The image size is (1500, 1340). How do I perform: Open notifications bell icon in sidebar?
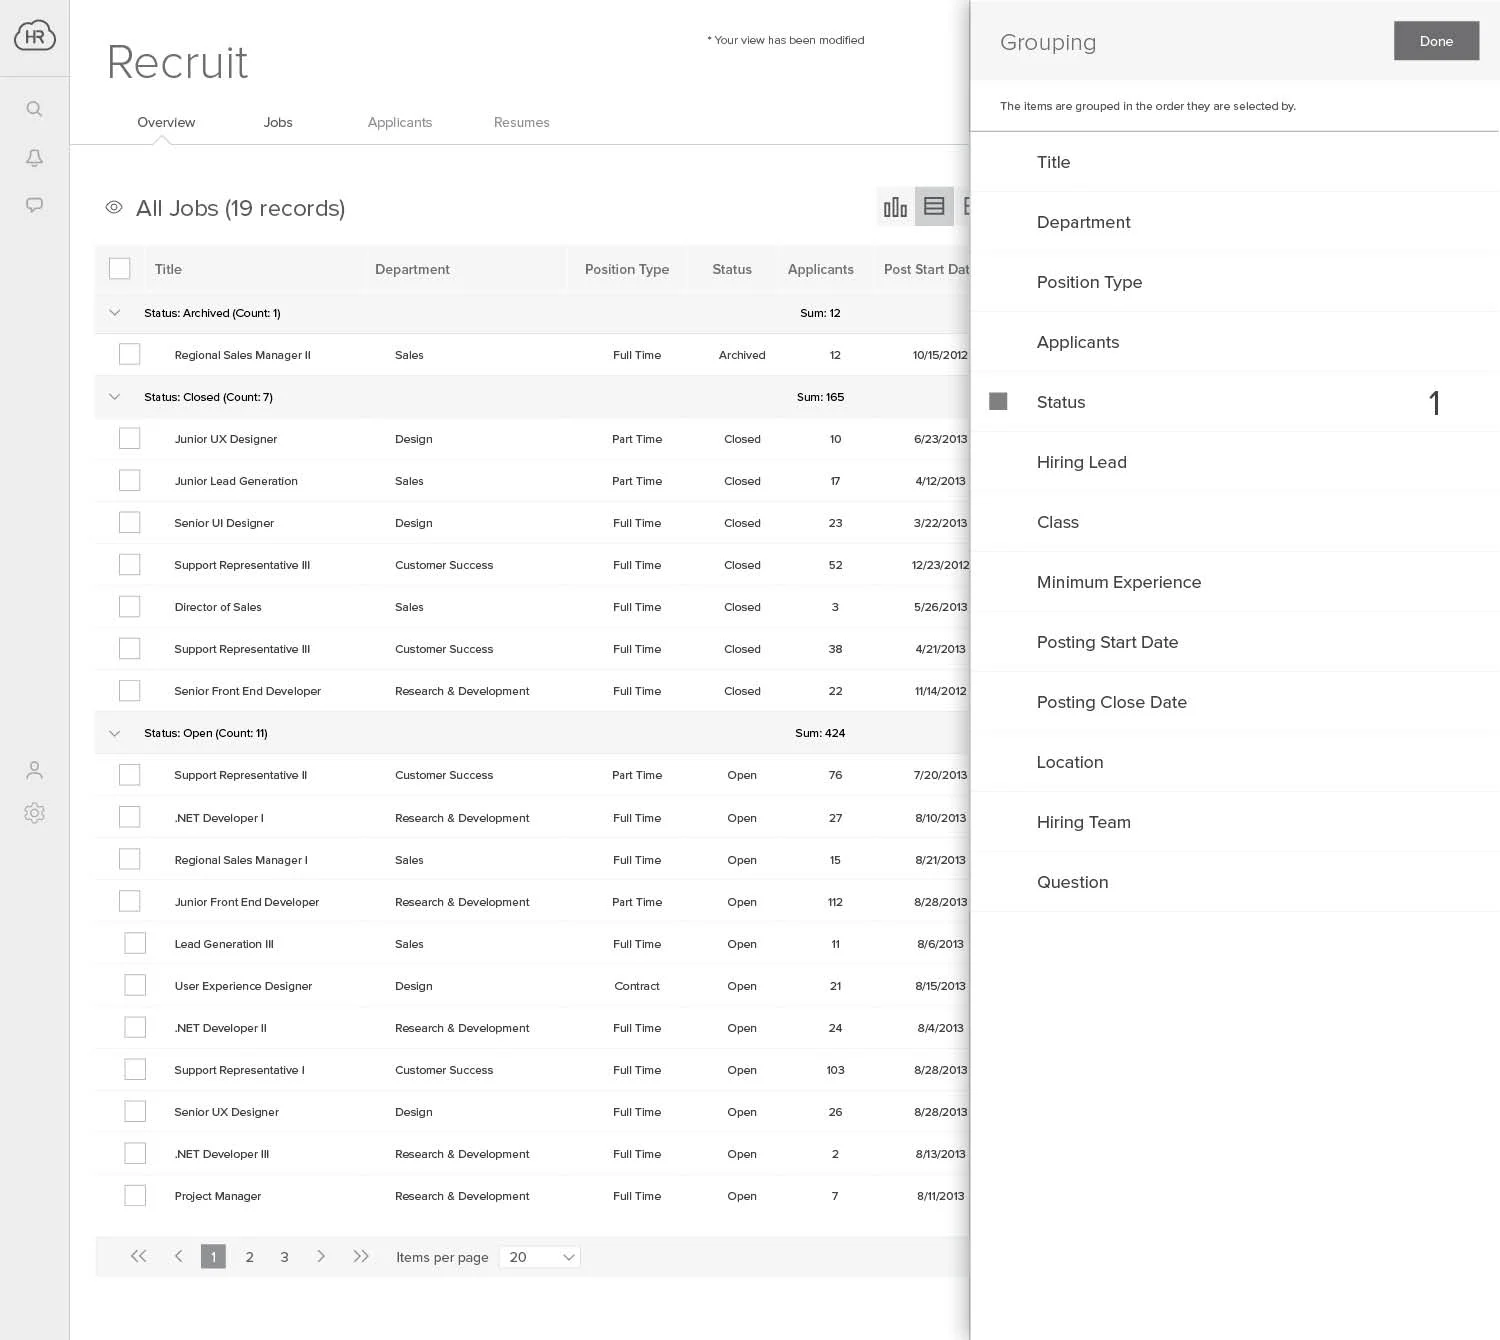pos(34,158)
